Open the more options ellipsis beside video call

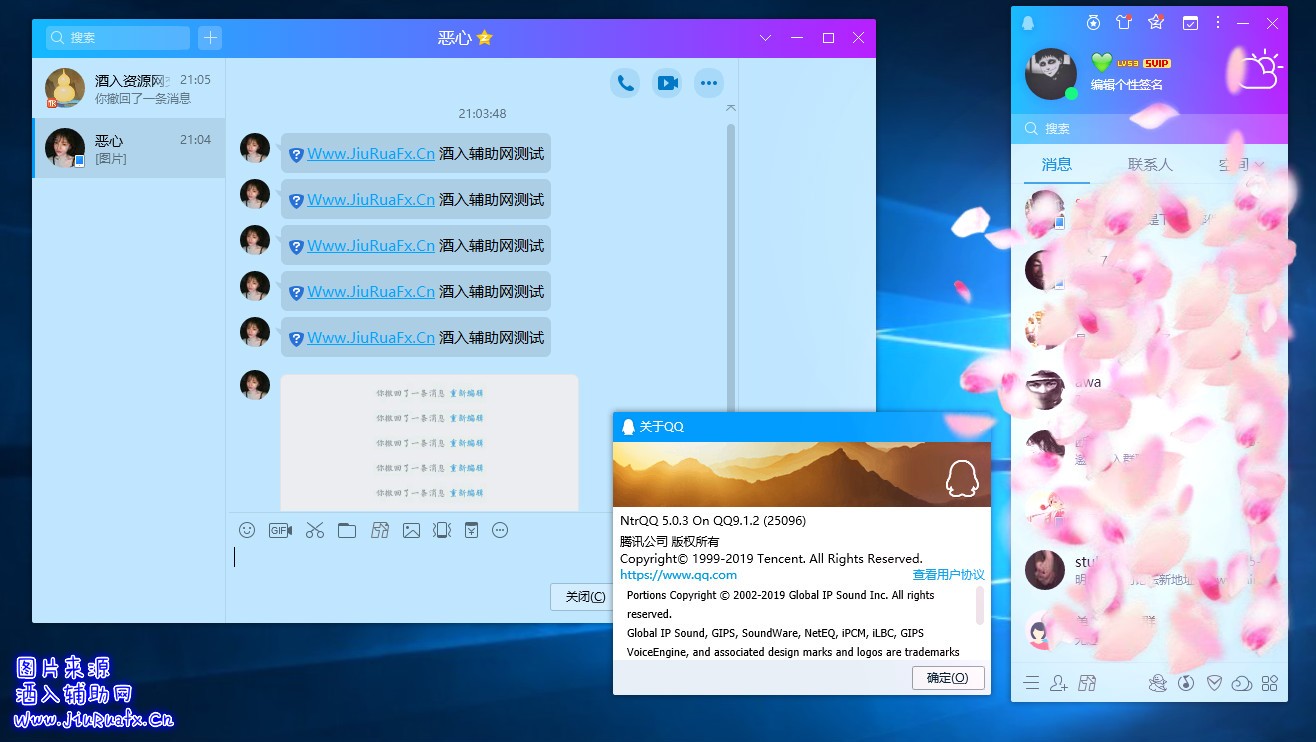click(x=709, y=83)
